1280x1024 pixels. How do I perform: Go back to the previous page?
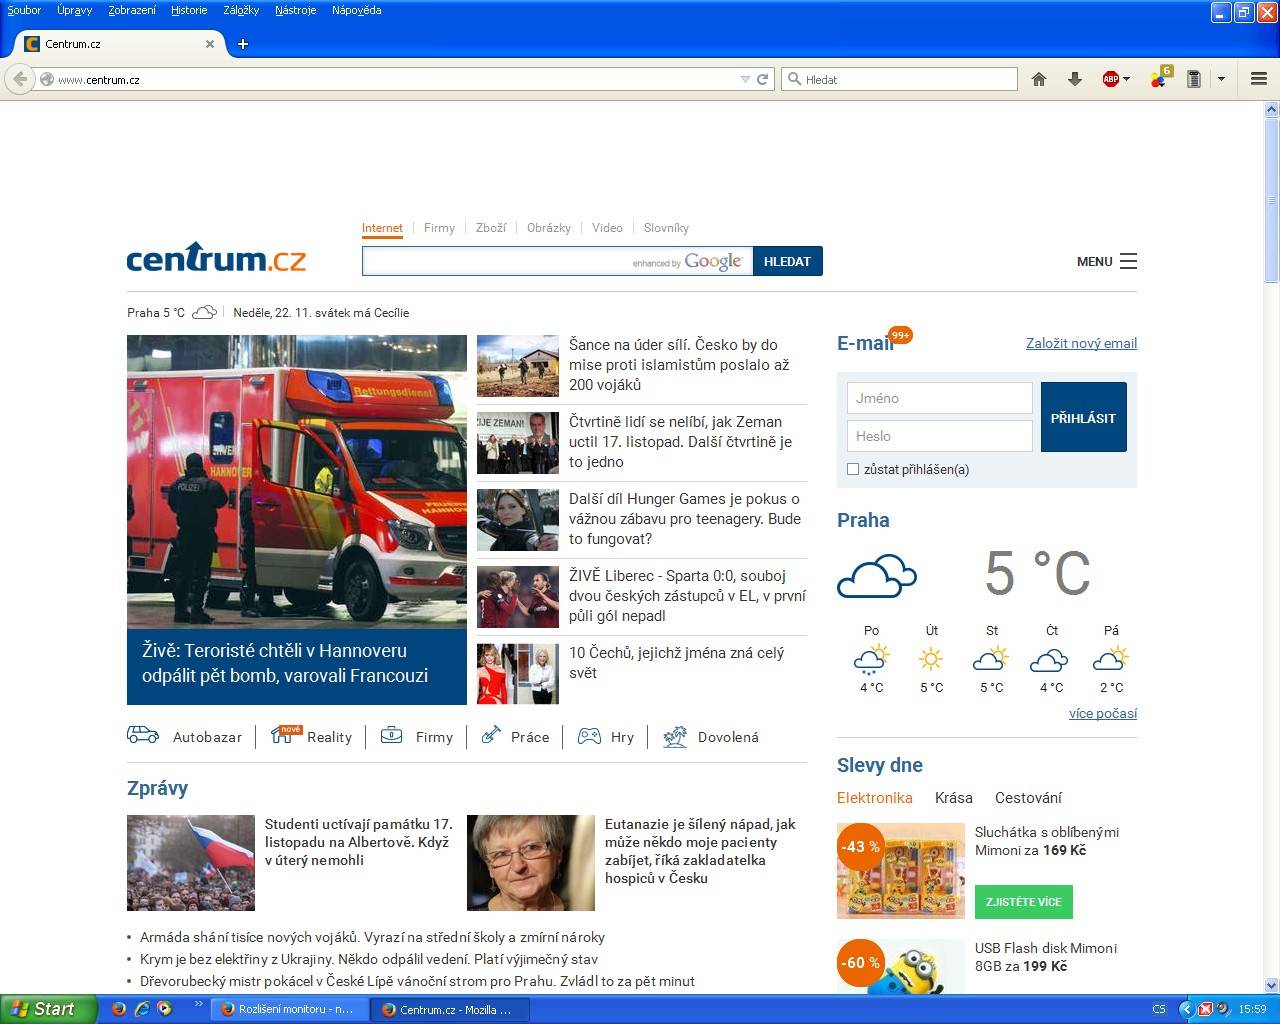coord(20,79)
